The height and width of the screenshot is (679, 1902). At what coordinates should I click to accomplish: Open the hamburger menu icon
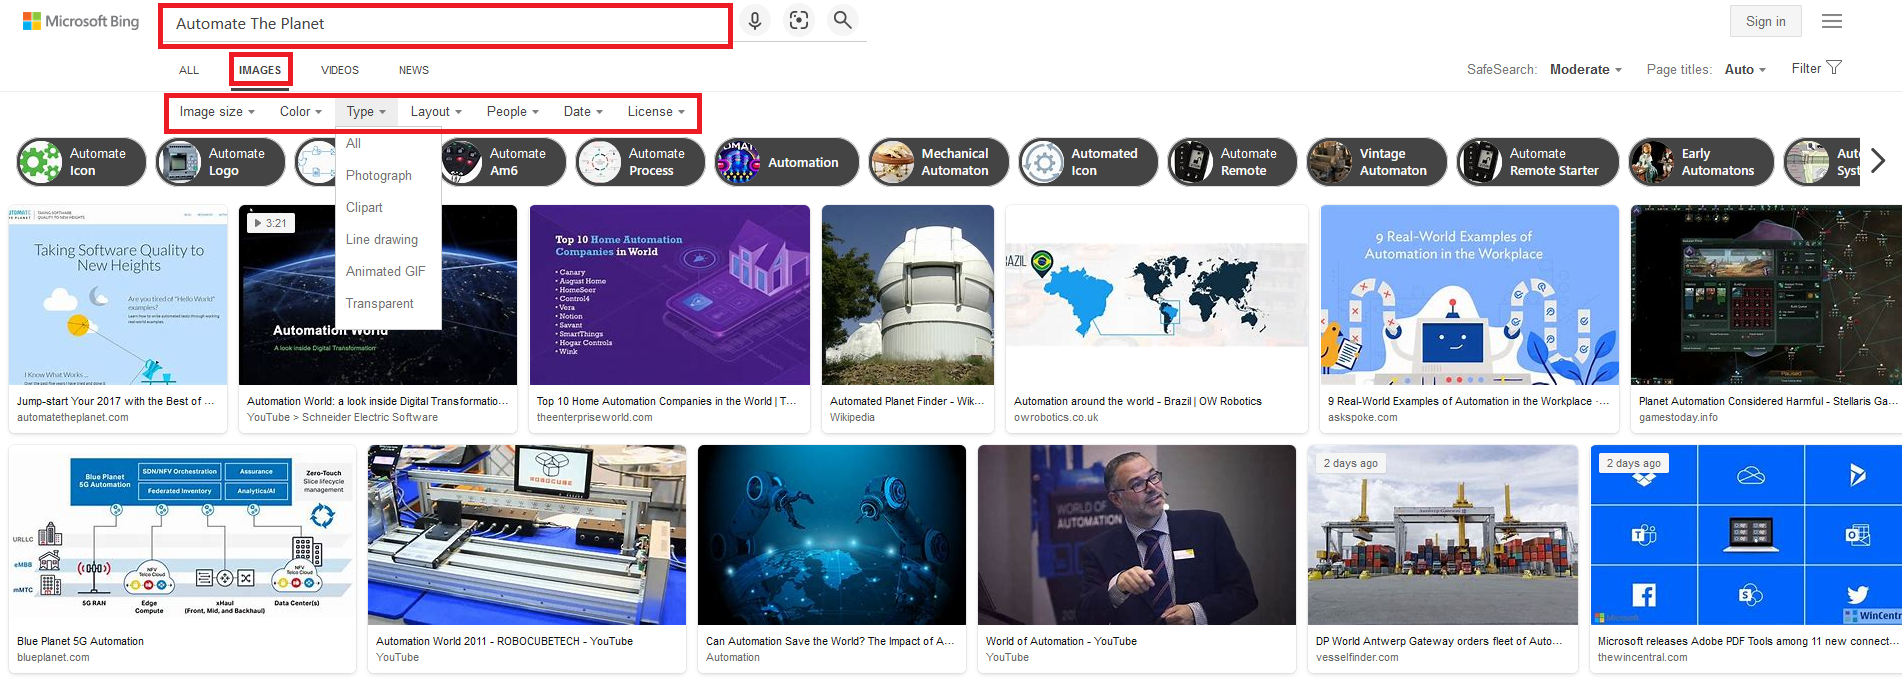pos(1832,21)
